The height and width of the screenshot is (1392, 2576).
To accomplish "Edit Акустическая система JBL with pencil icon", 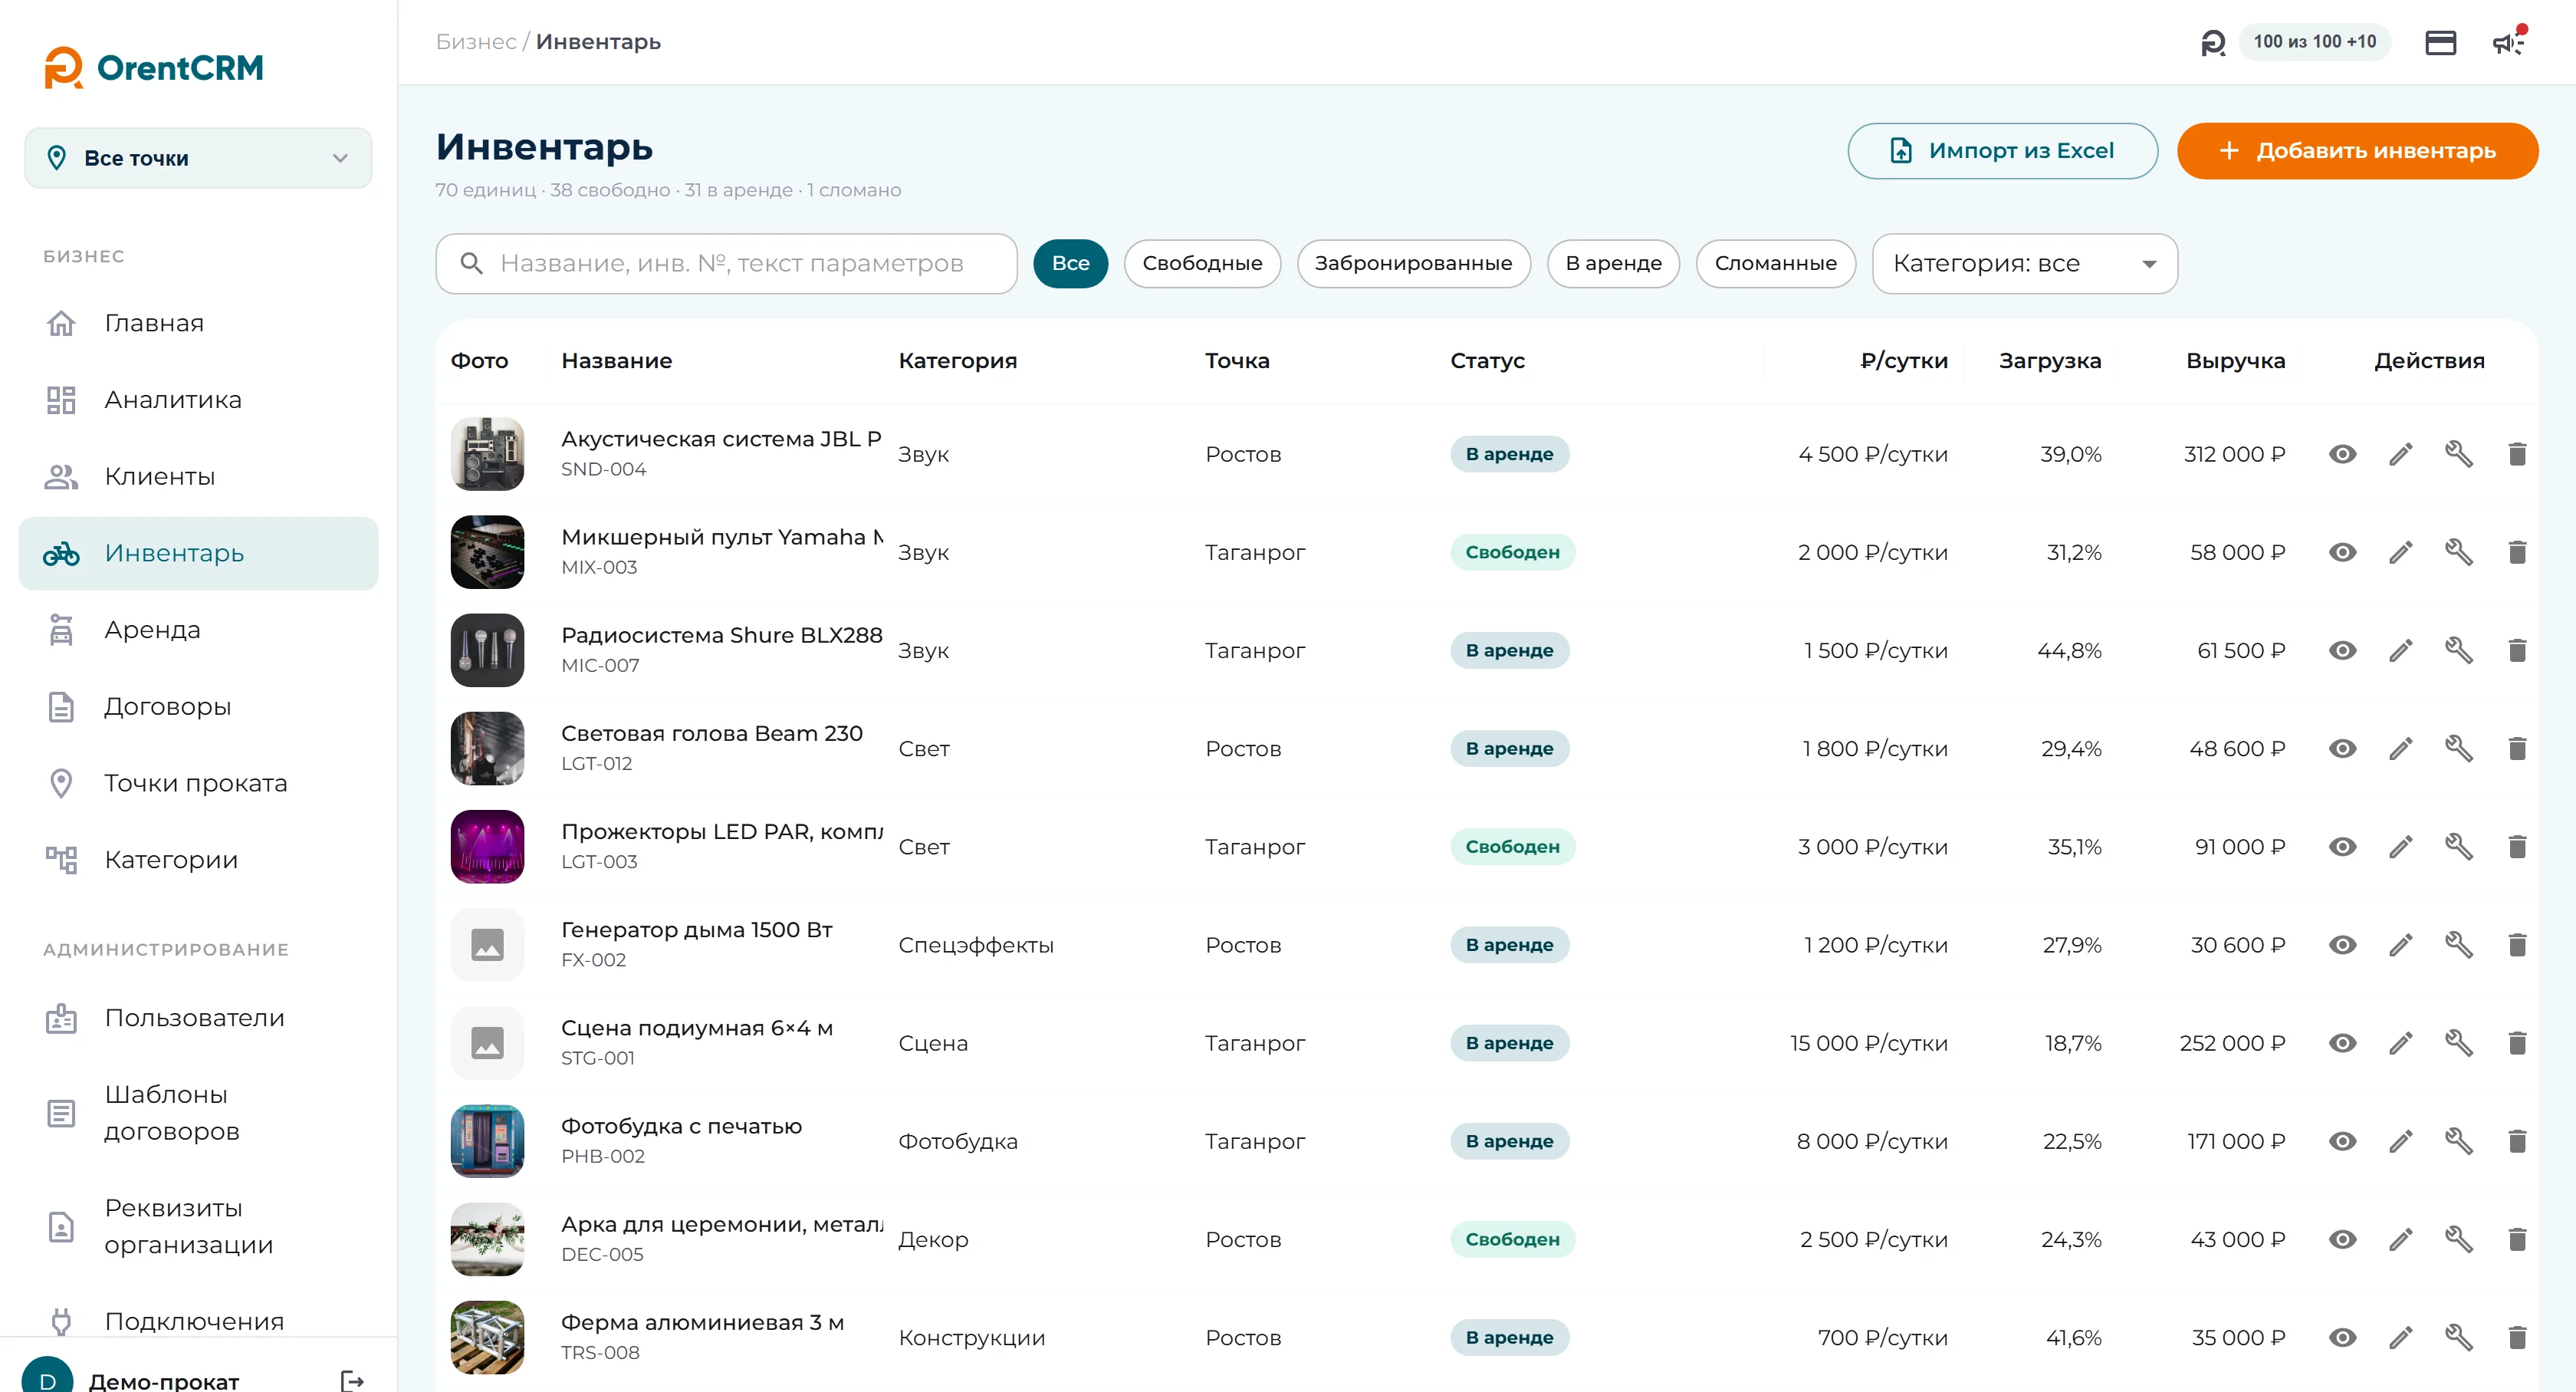I will (2401, 454).
